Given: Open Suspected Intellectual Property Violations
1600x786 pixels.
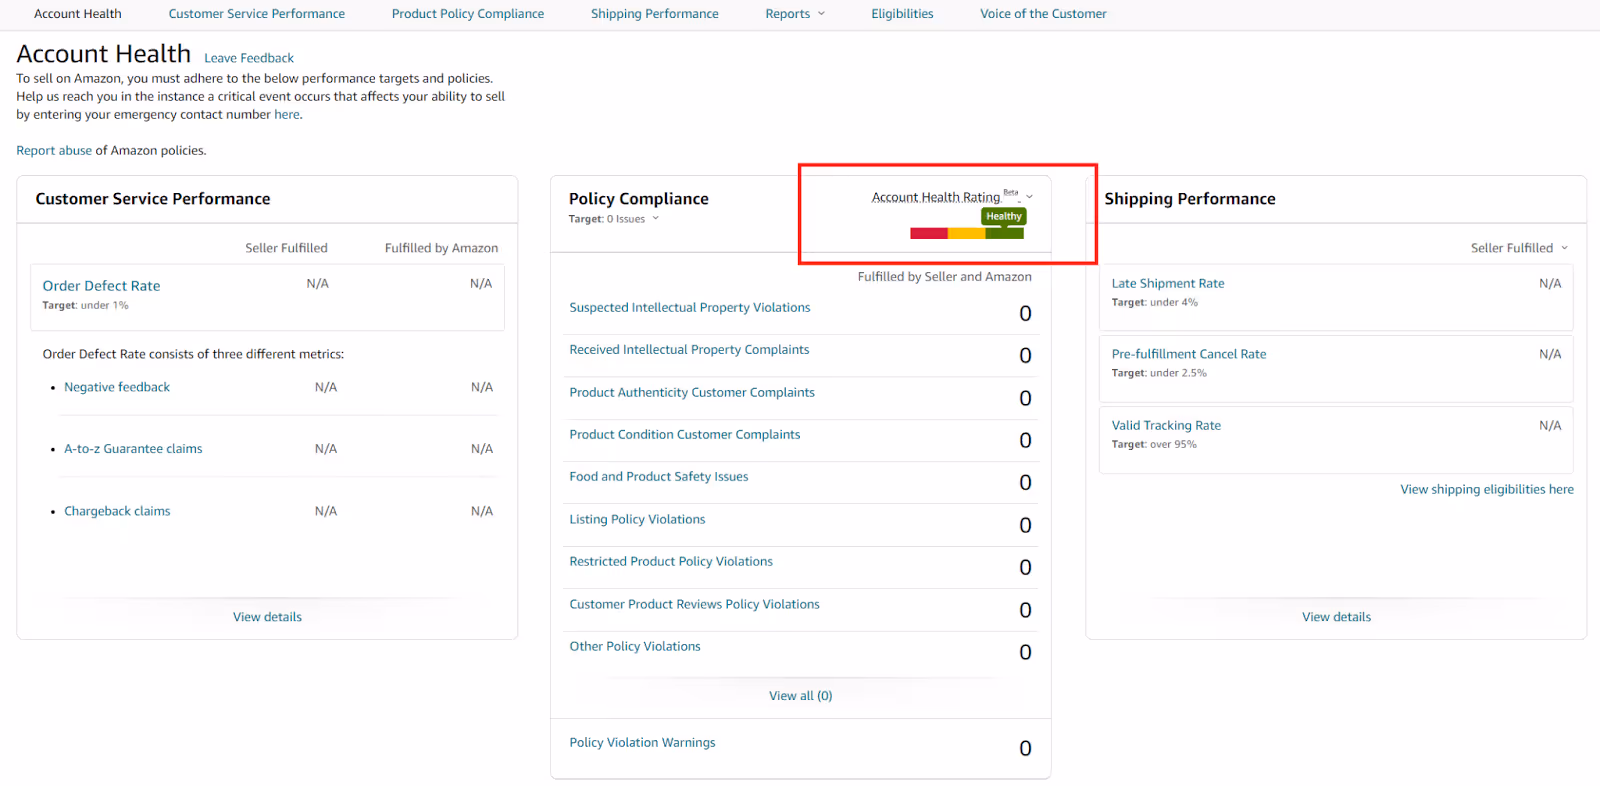Looking at the screenshot, I should pyautogui.click(x=690, y=308).
